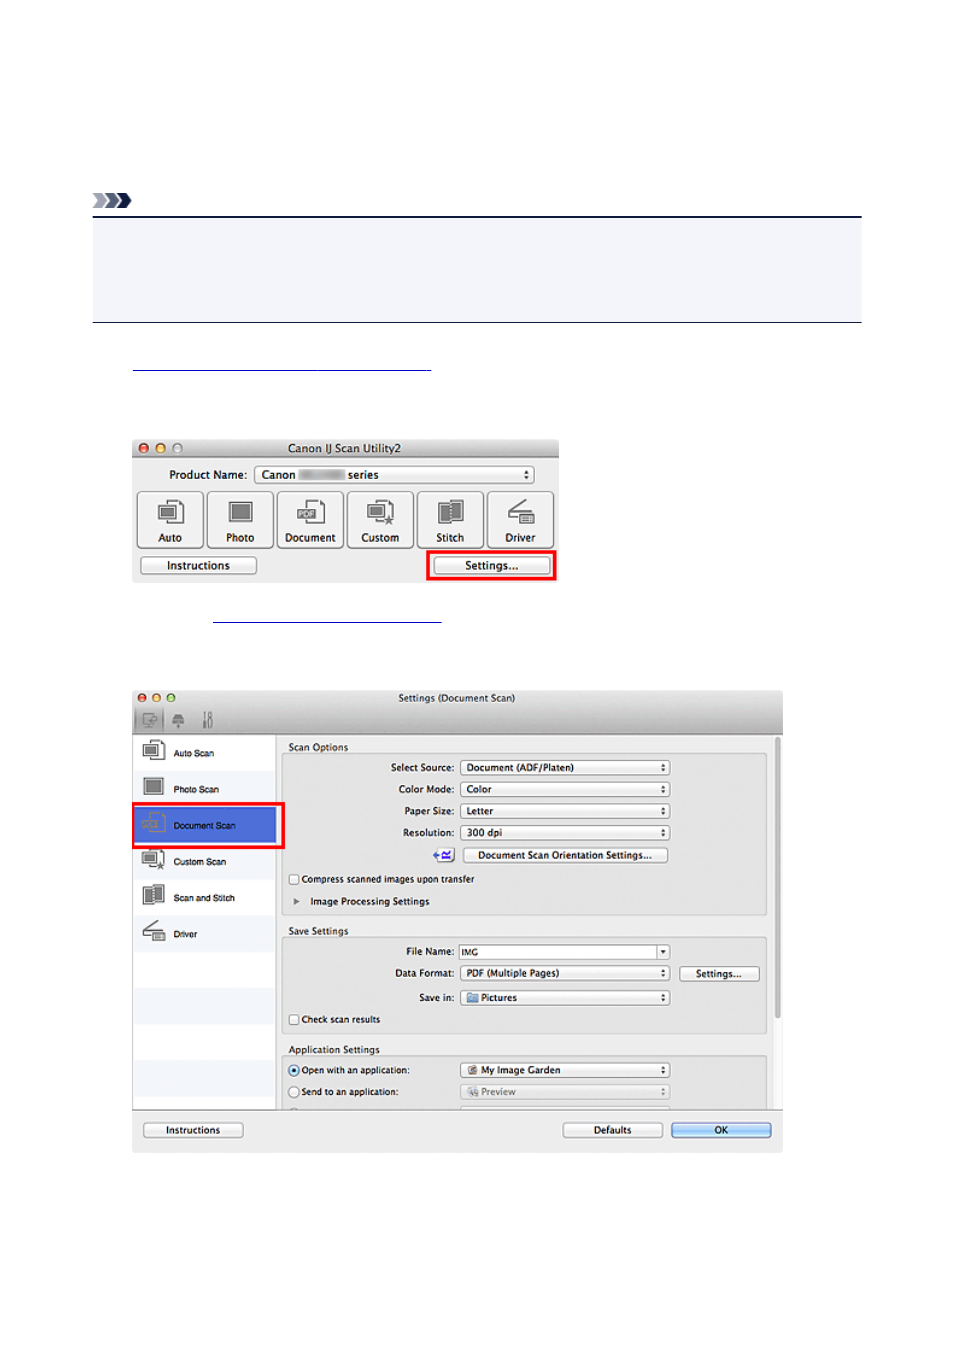Open the Data Format dropdown

[565, 973]
